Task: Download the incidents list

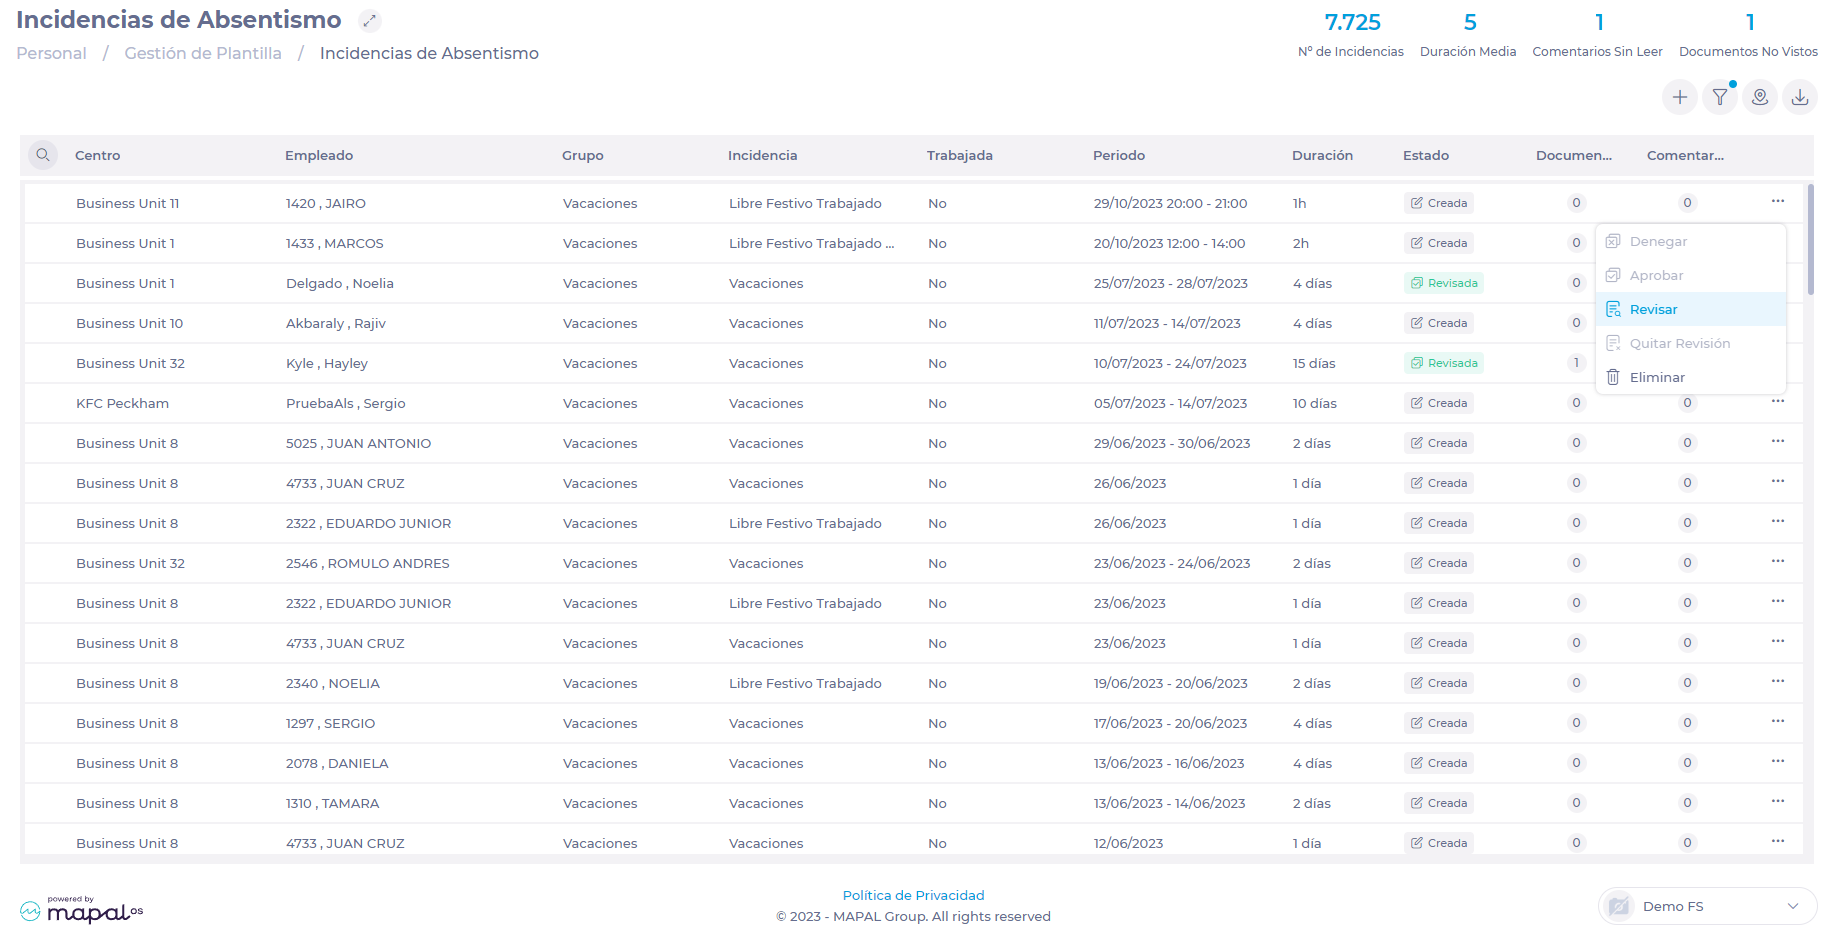Action: click(x=1800, y=97)
